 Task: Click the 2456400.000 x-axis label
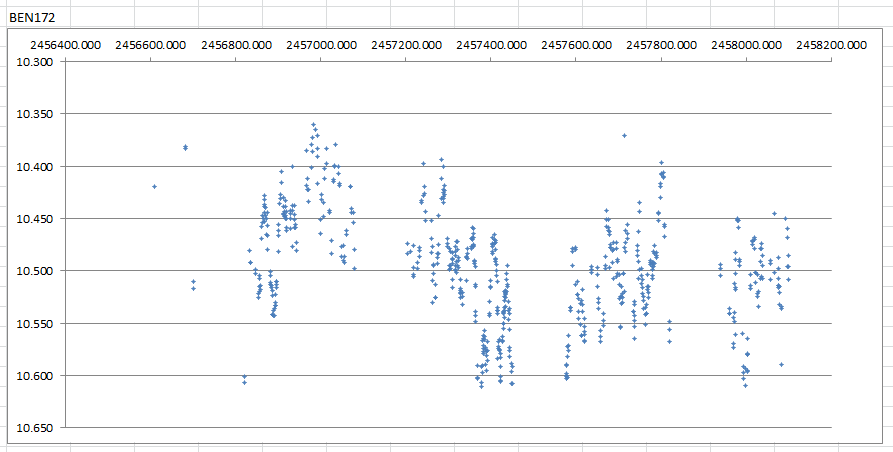[x=65, y=45]
